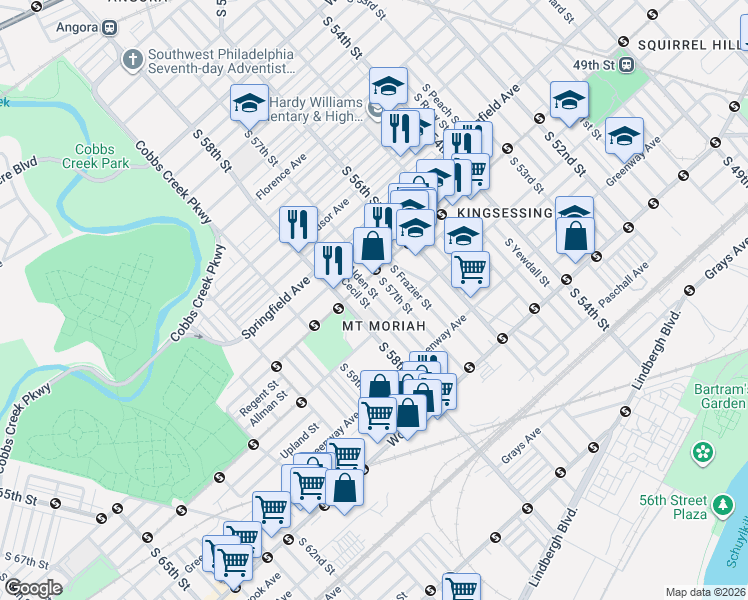Click shopping cart marker south of S 59th label
The width and height of the screenshot is (748, 600).
click(x=377, y=416)
